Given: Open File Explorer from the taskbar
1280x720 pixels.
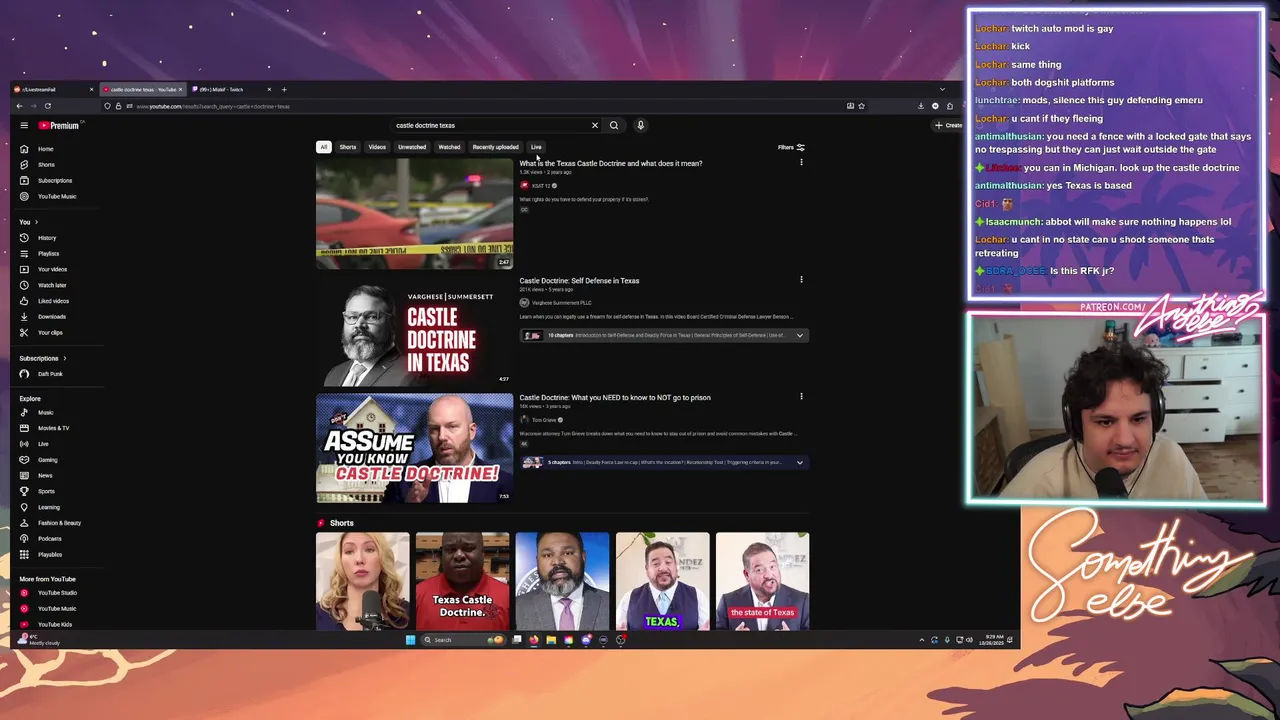Looking at the screenshot, I should click(x=551, y=640).
